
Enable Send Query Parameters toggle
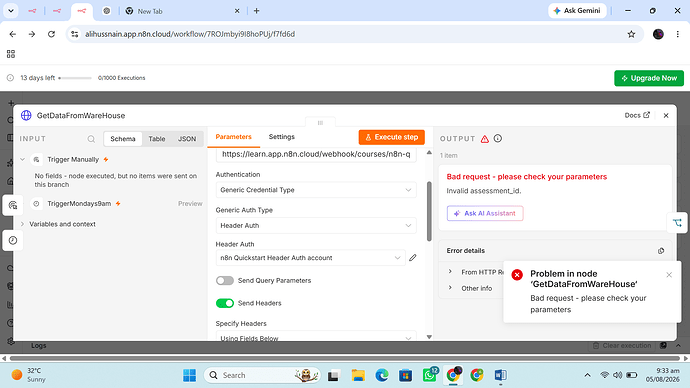coord(225,281)
